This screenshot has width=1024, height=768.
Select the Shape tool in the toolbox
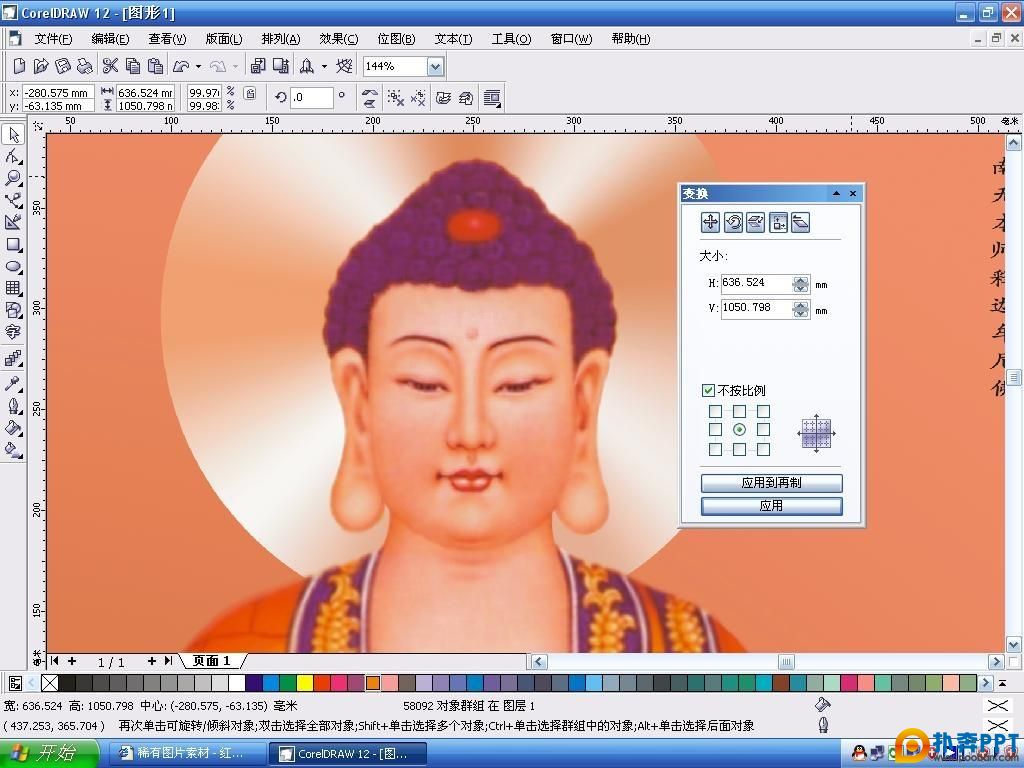click(x=13, y=157)
